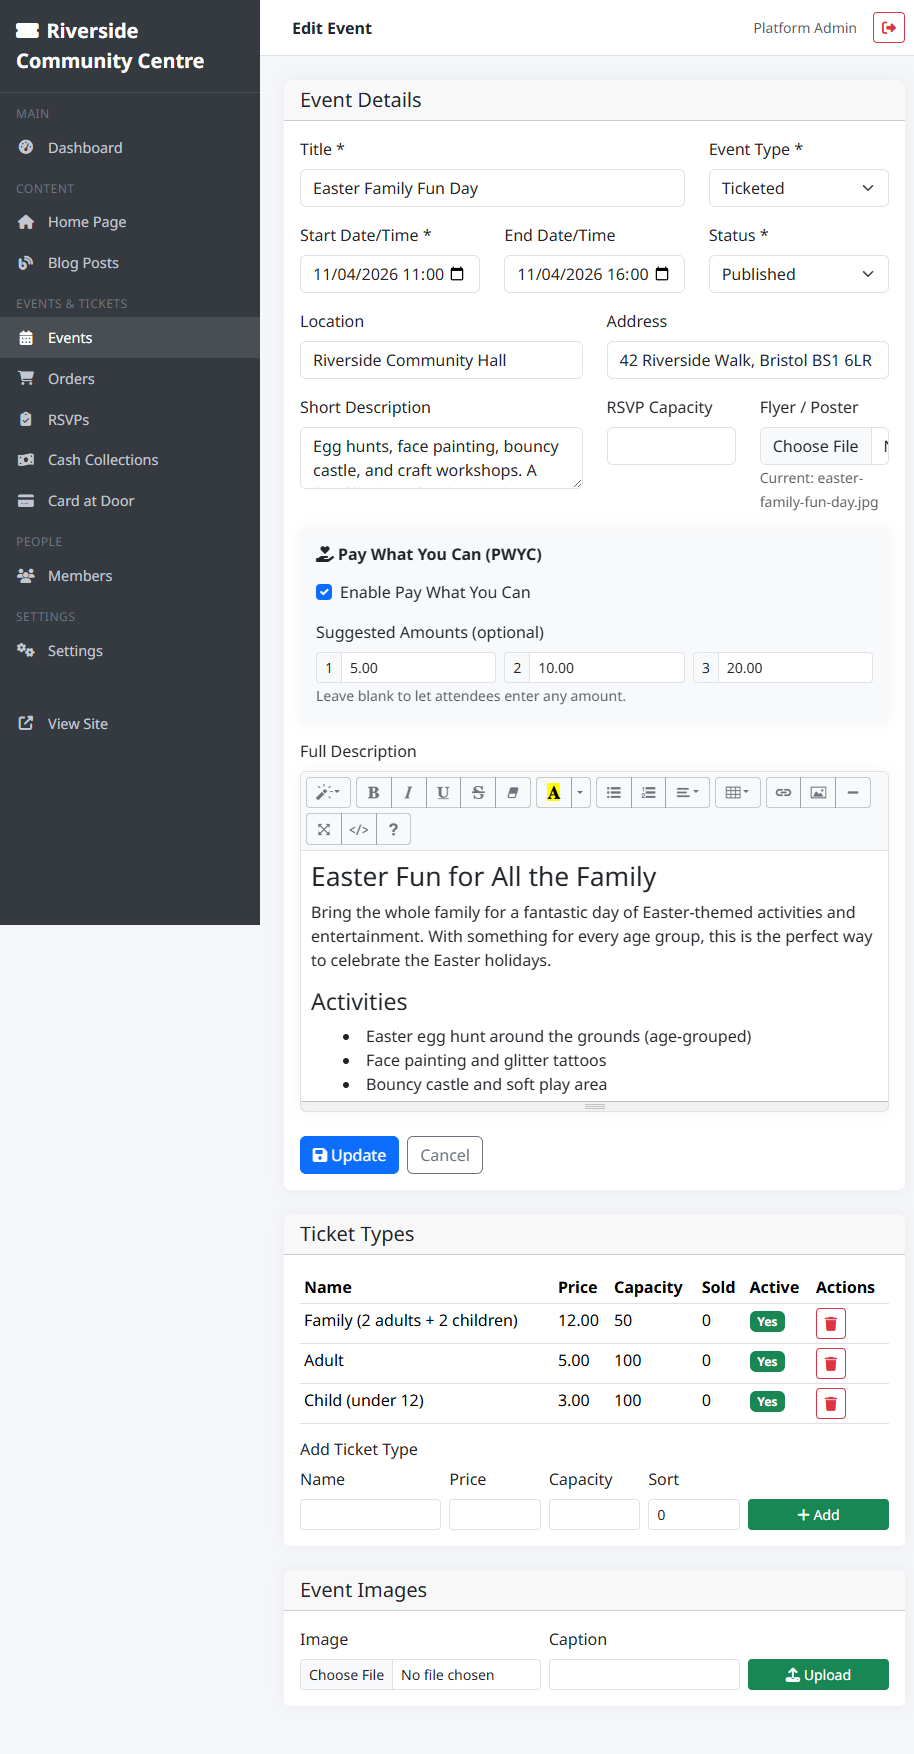Toggle underline formatting in editor
914x1754 pixels.
pos(443,793)
